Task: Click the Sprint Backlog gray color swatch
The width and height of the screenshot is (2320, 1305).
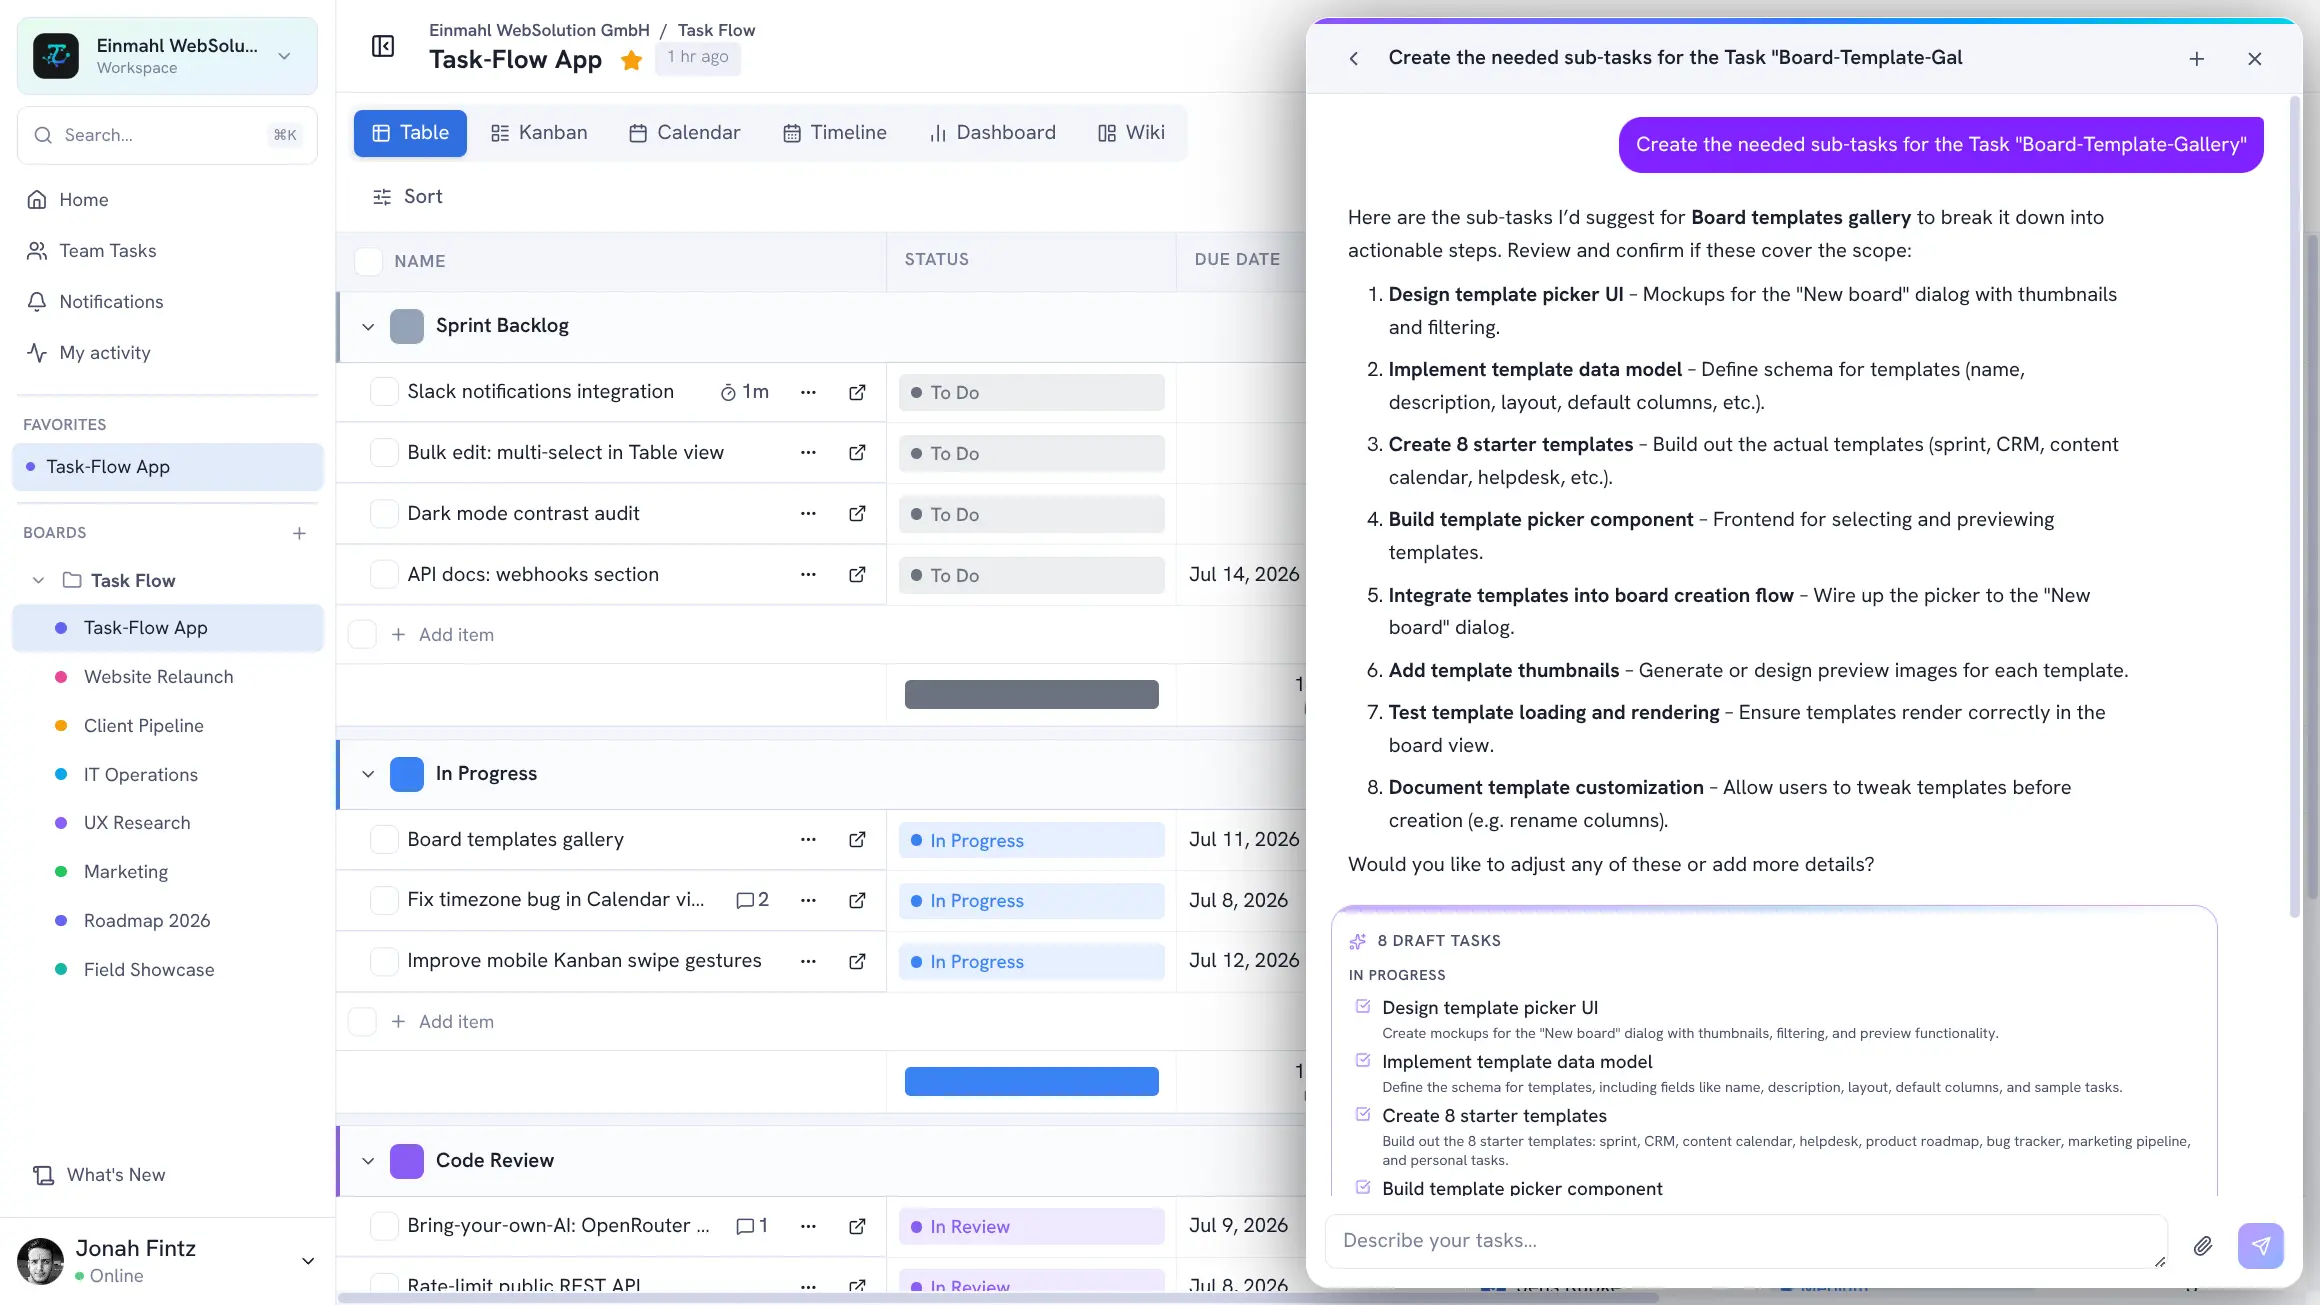Action: (407, 326)
